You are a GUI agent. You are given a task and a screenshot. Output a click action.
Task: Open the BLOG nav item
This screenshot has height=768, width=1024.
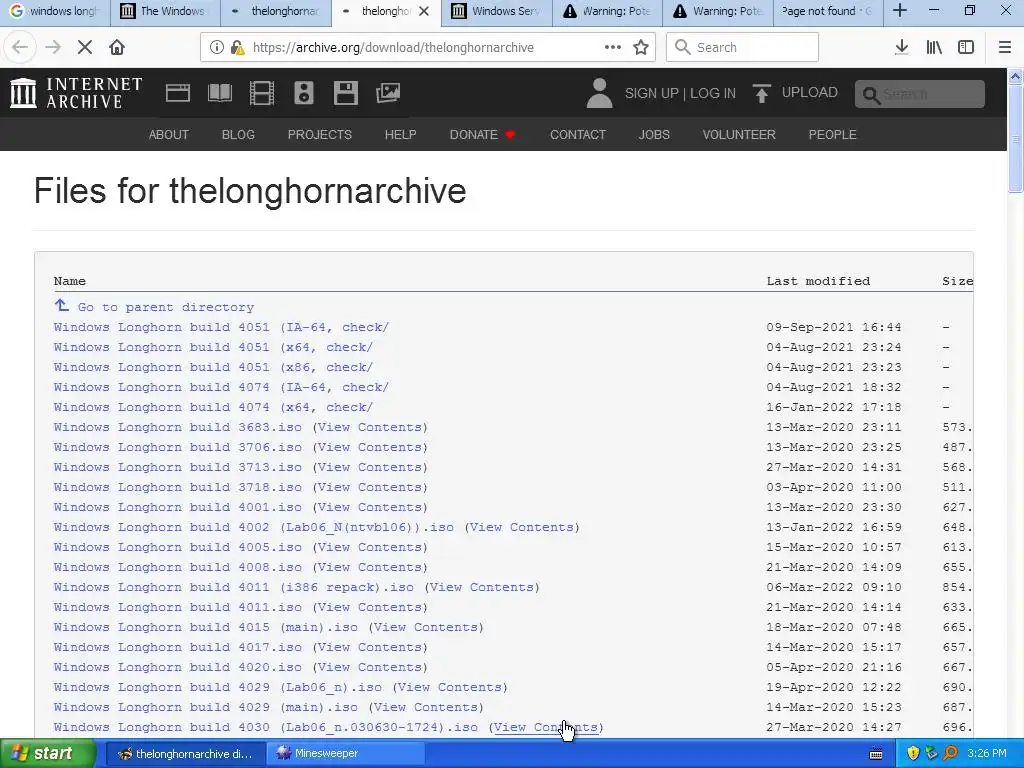point(238,135)
